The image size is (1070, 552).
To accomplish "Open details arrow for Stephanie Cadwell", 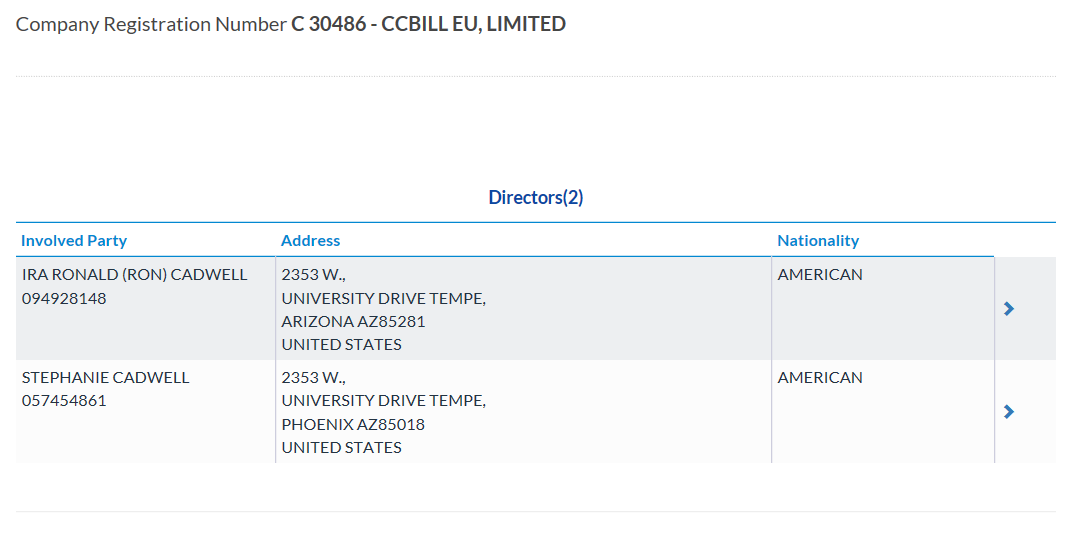I will pyautogui.click(x=1009, y=412).
